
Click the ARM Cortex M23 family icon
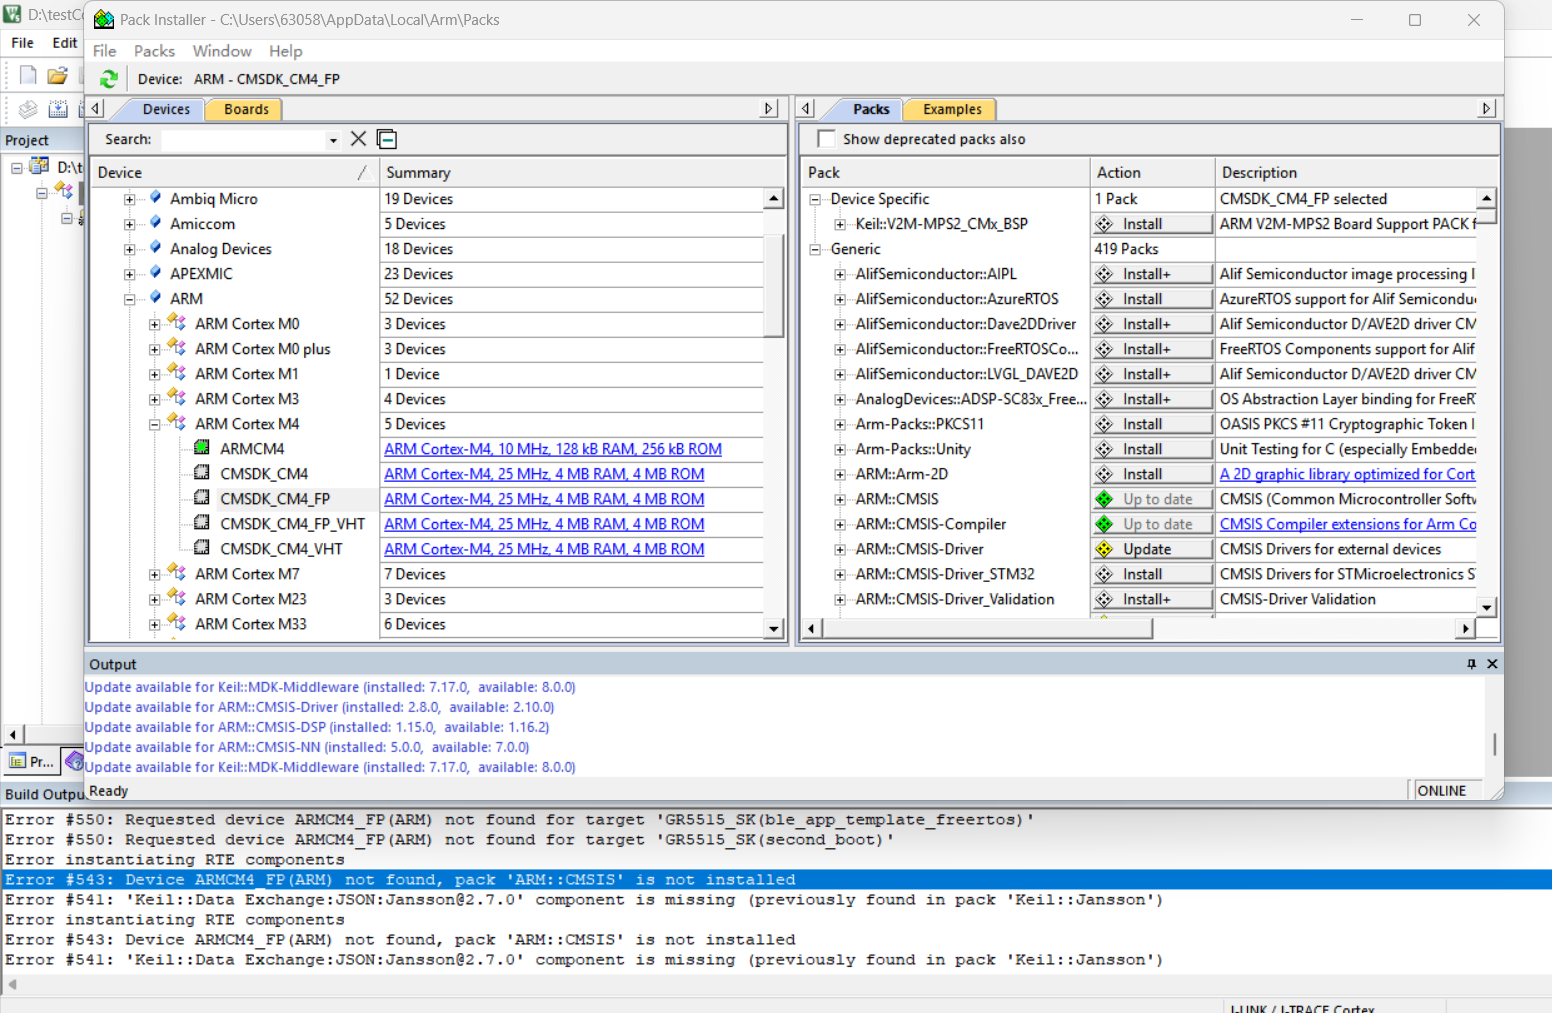click(x=177, y=597)
